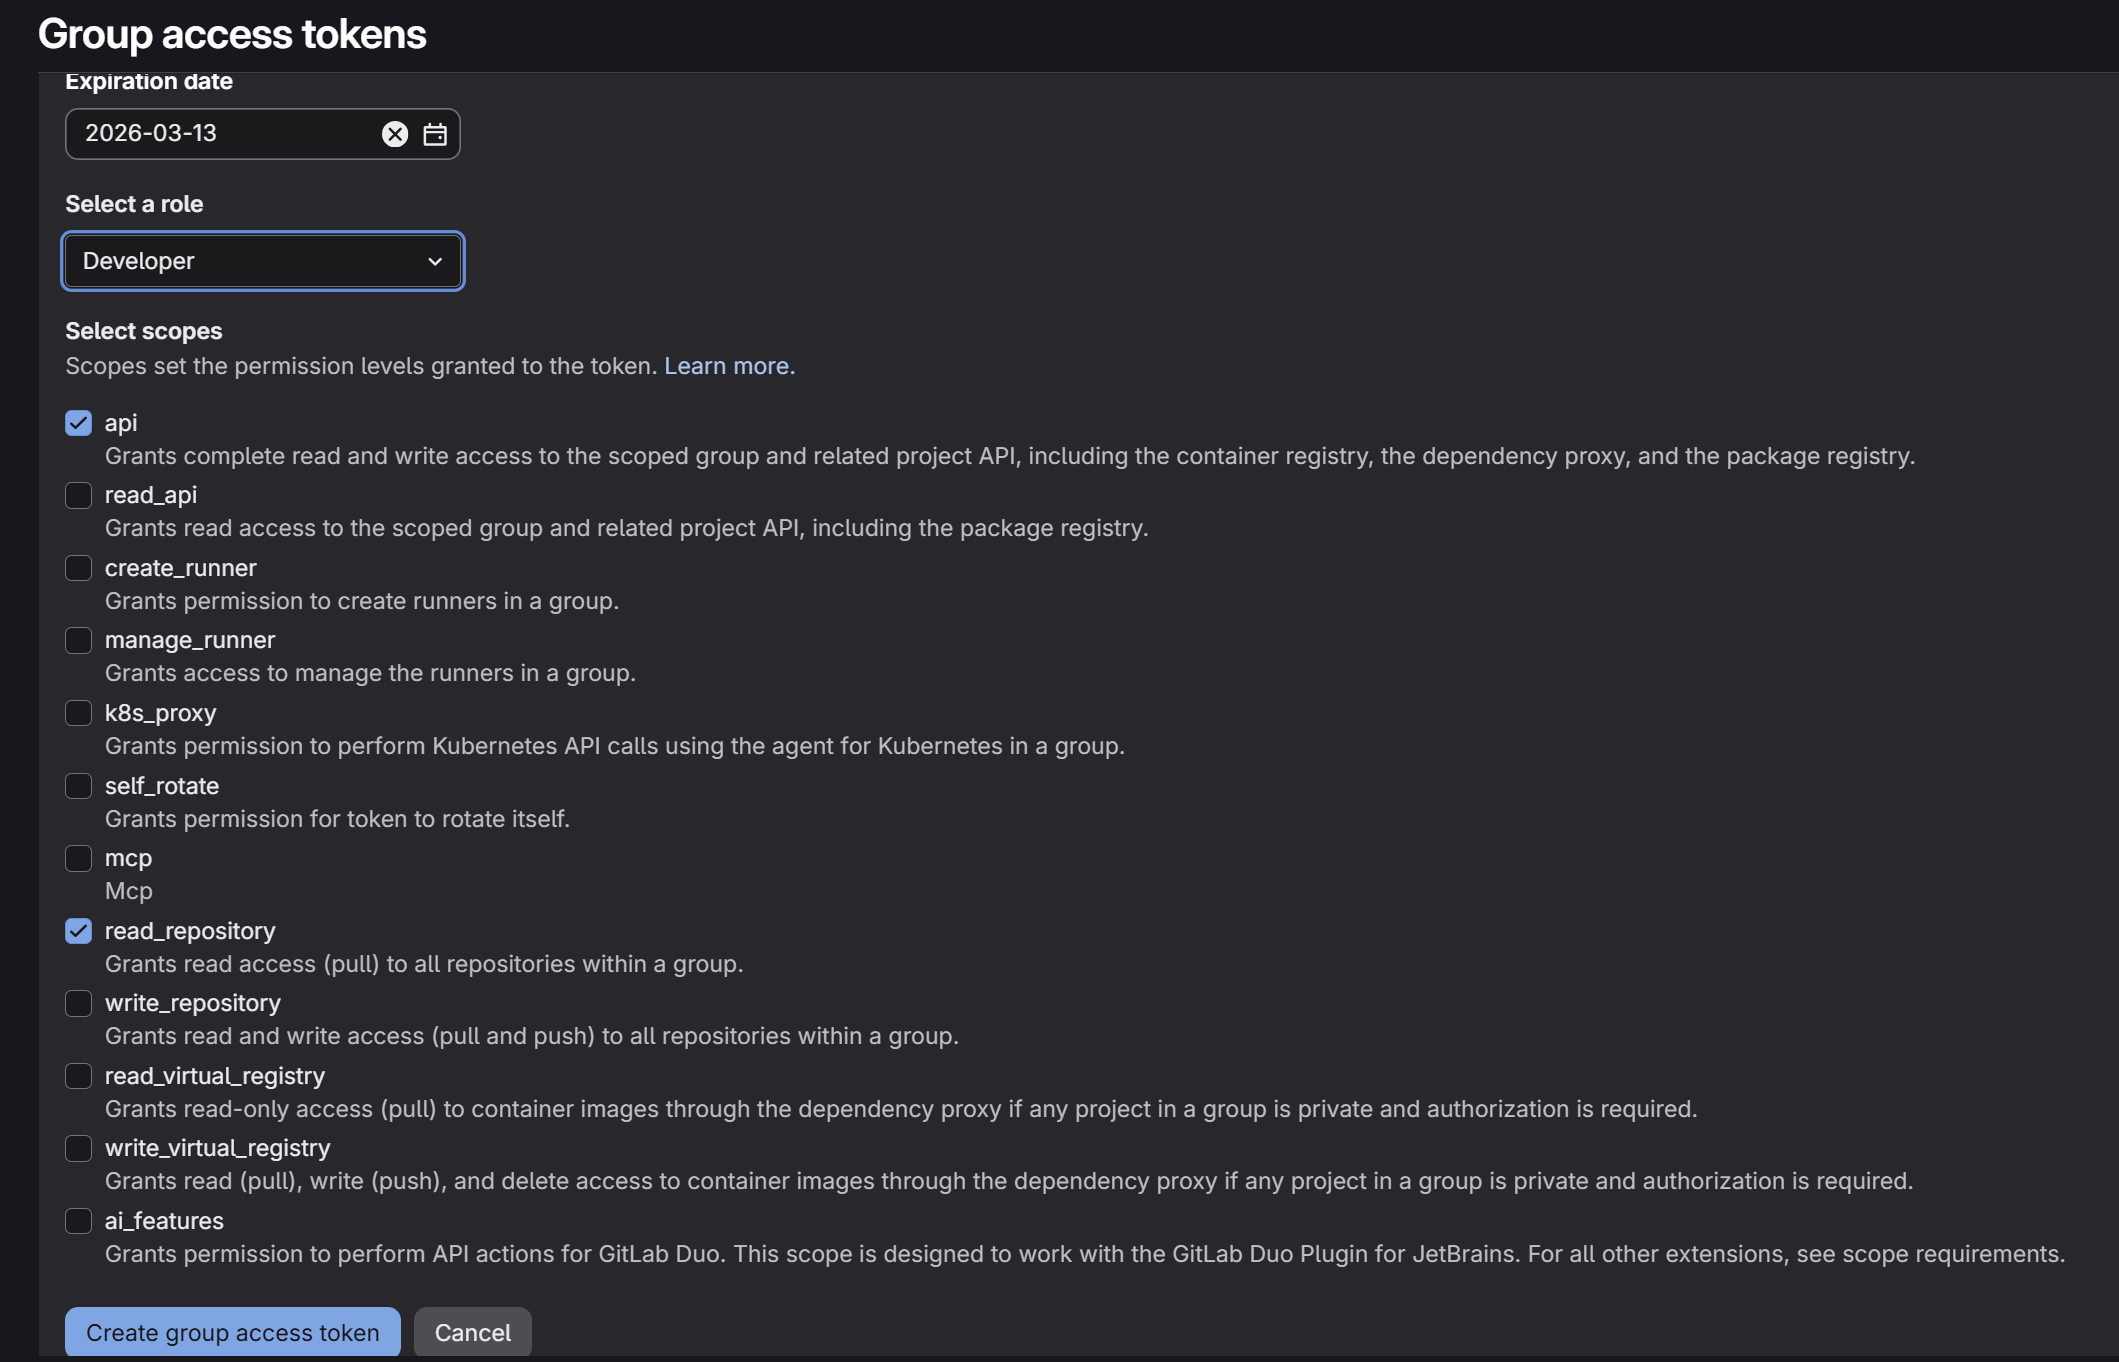Enable the read_api scope
This screenshot has width=2119, height=1362.
79,495
